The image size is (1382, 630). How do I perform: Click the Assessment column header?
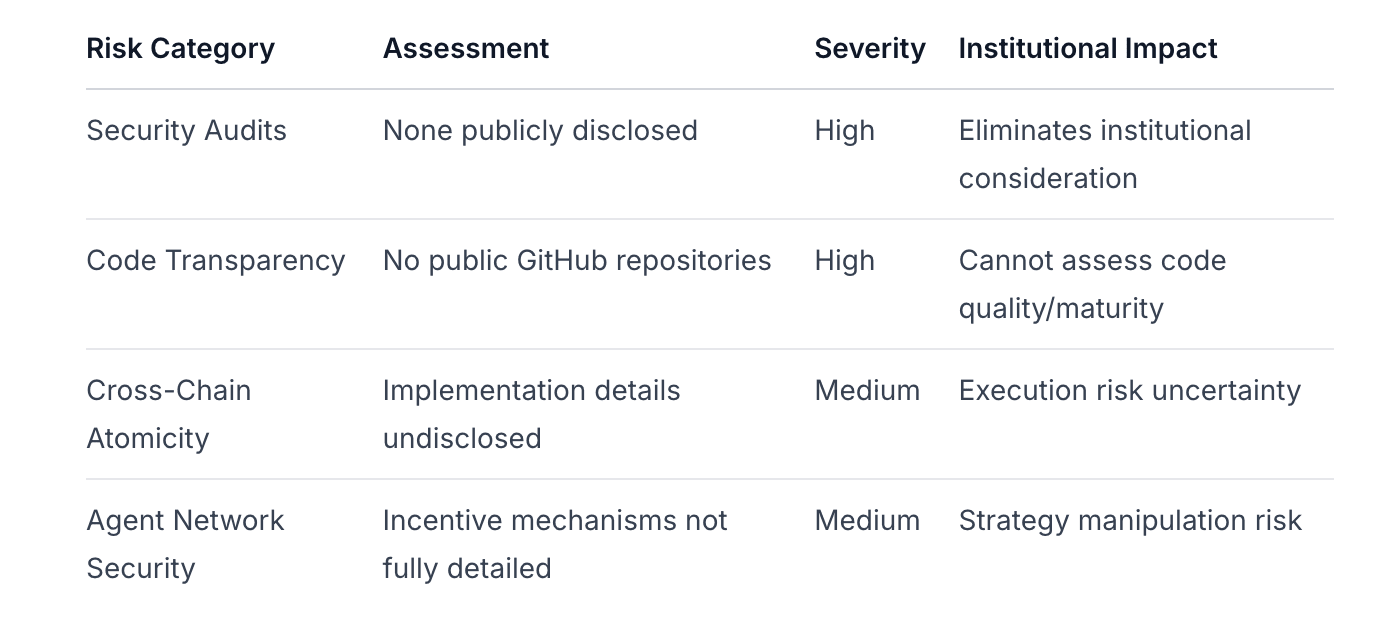[x=466, y=48]
